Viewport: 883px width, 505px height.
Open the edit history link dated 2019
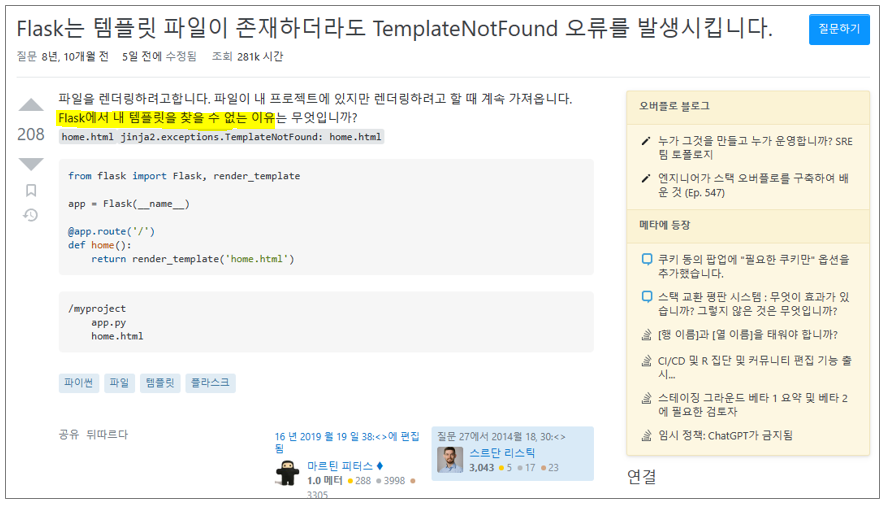[x=347, y=442]
